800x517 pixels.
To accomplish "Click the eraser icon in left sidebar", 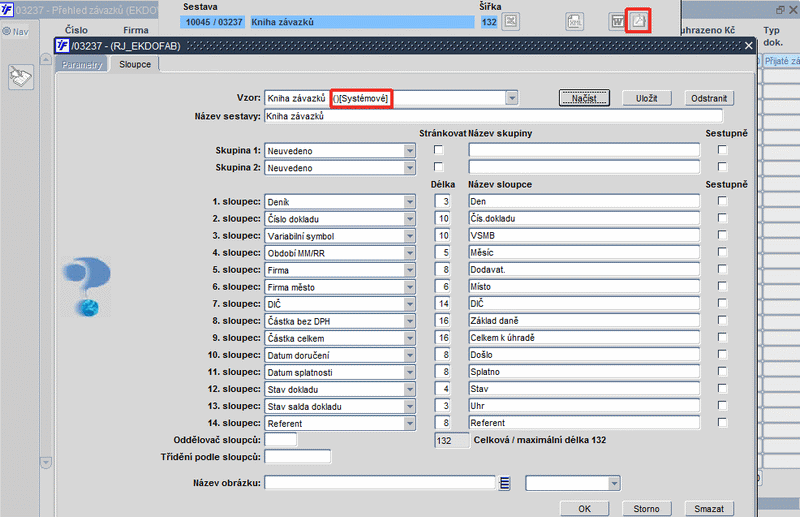I will click(x=21, y=77).
